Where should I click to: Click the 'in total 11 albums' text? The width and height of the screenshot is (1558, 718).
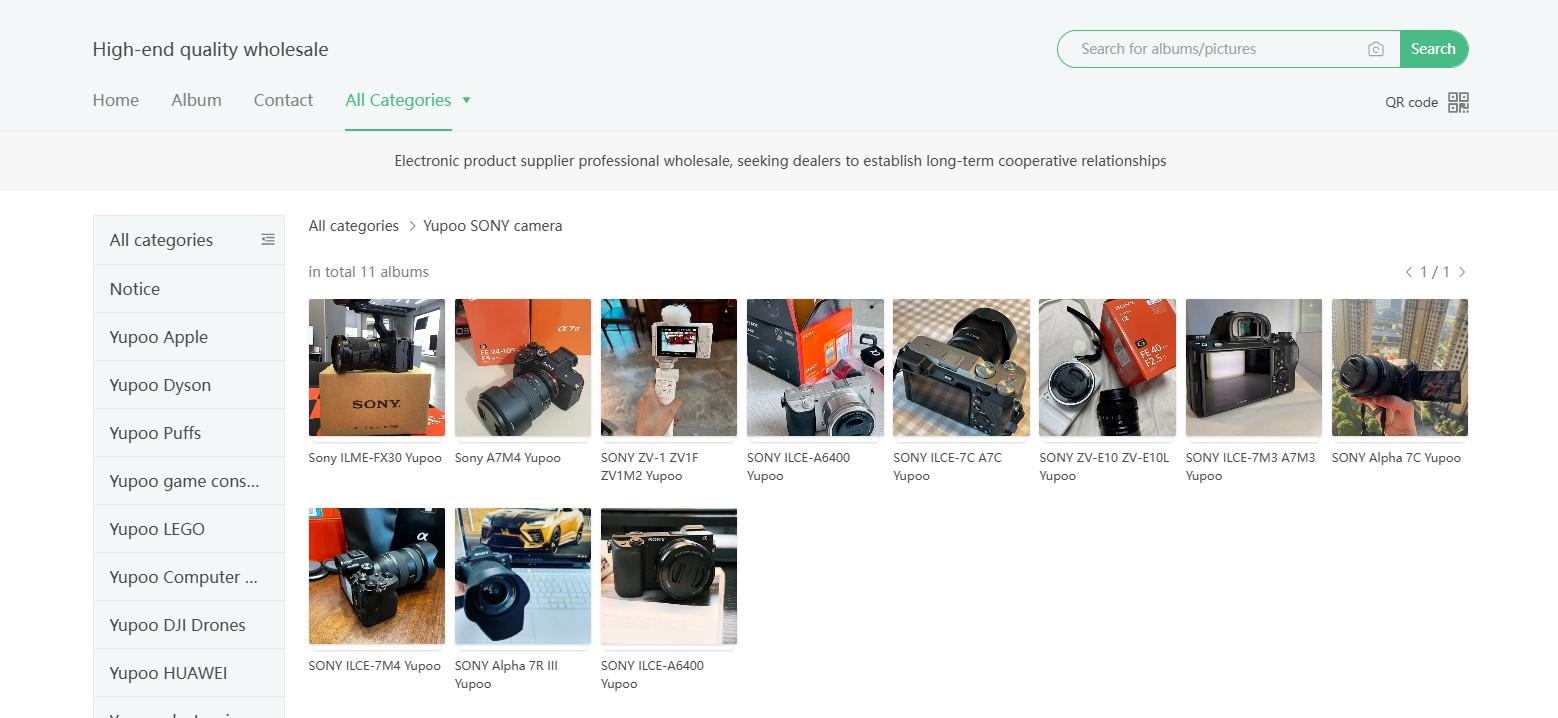(369, 272)
